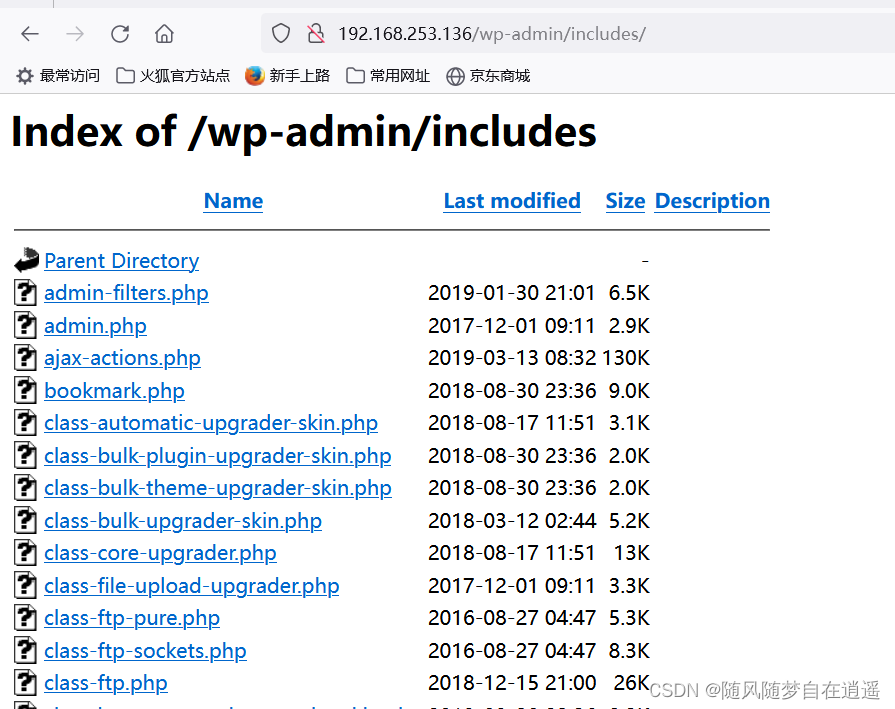Viewport: 895px width, 709px height.
Task: Click the page heading Index of /wp-admin/includes
Action: point(304,132)
